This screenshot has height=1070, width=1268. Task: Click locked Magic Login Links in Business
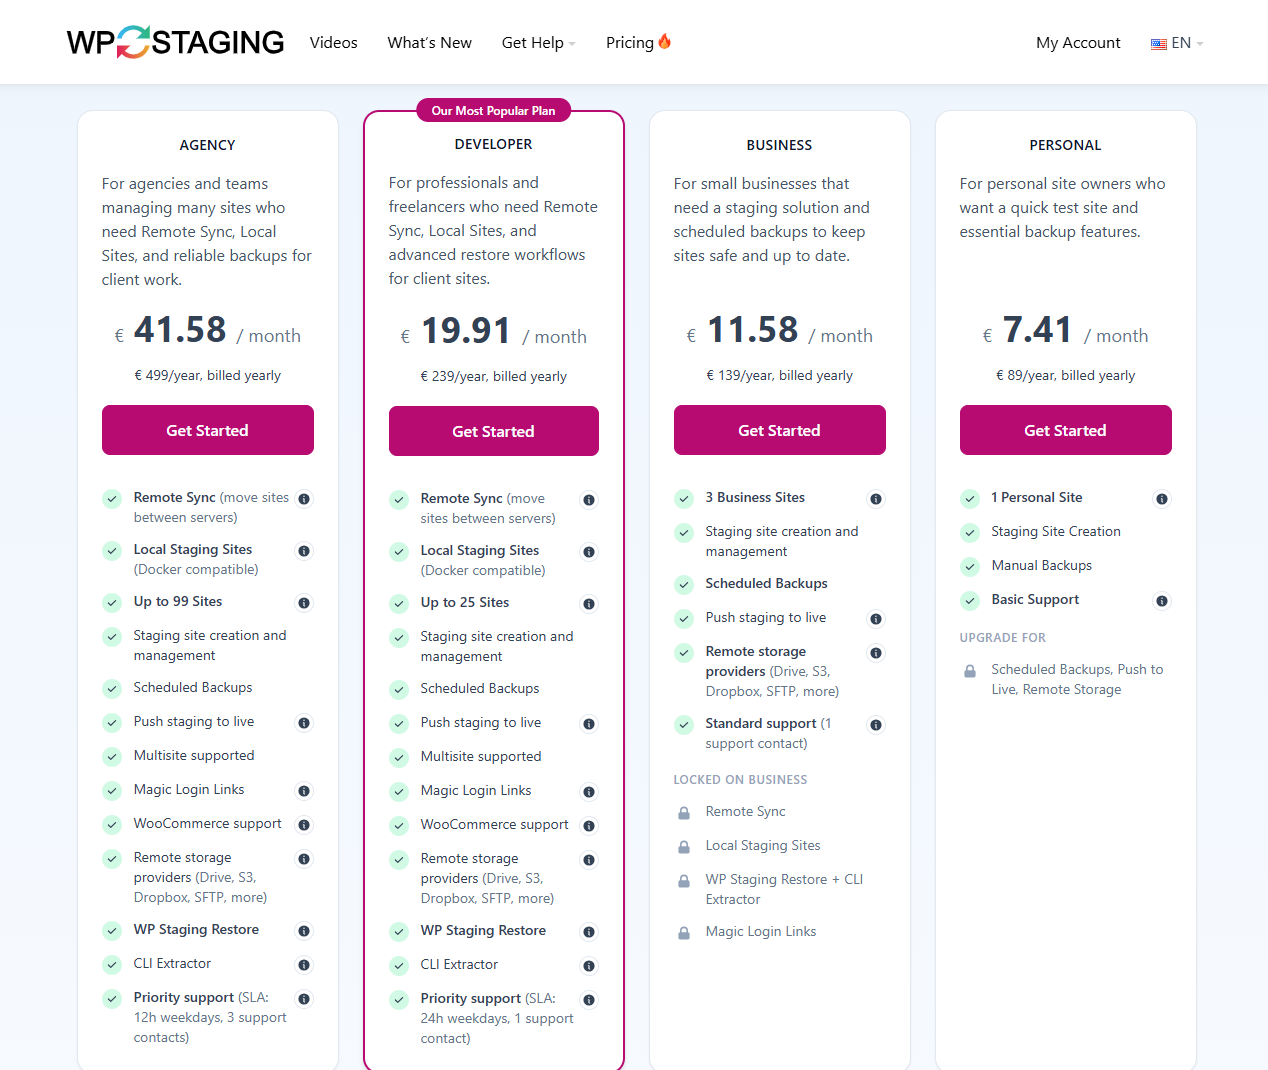pyautogui.click(x=761, y=932)
